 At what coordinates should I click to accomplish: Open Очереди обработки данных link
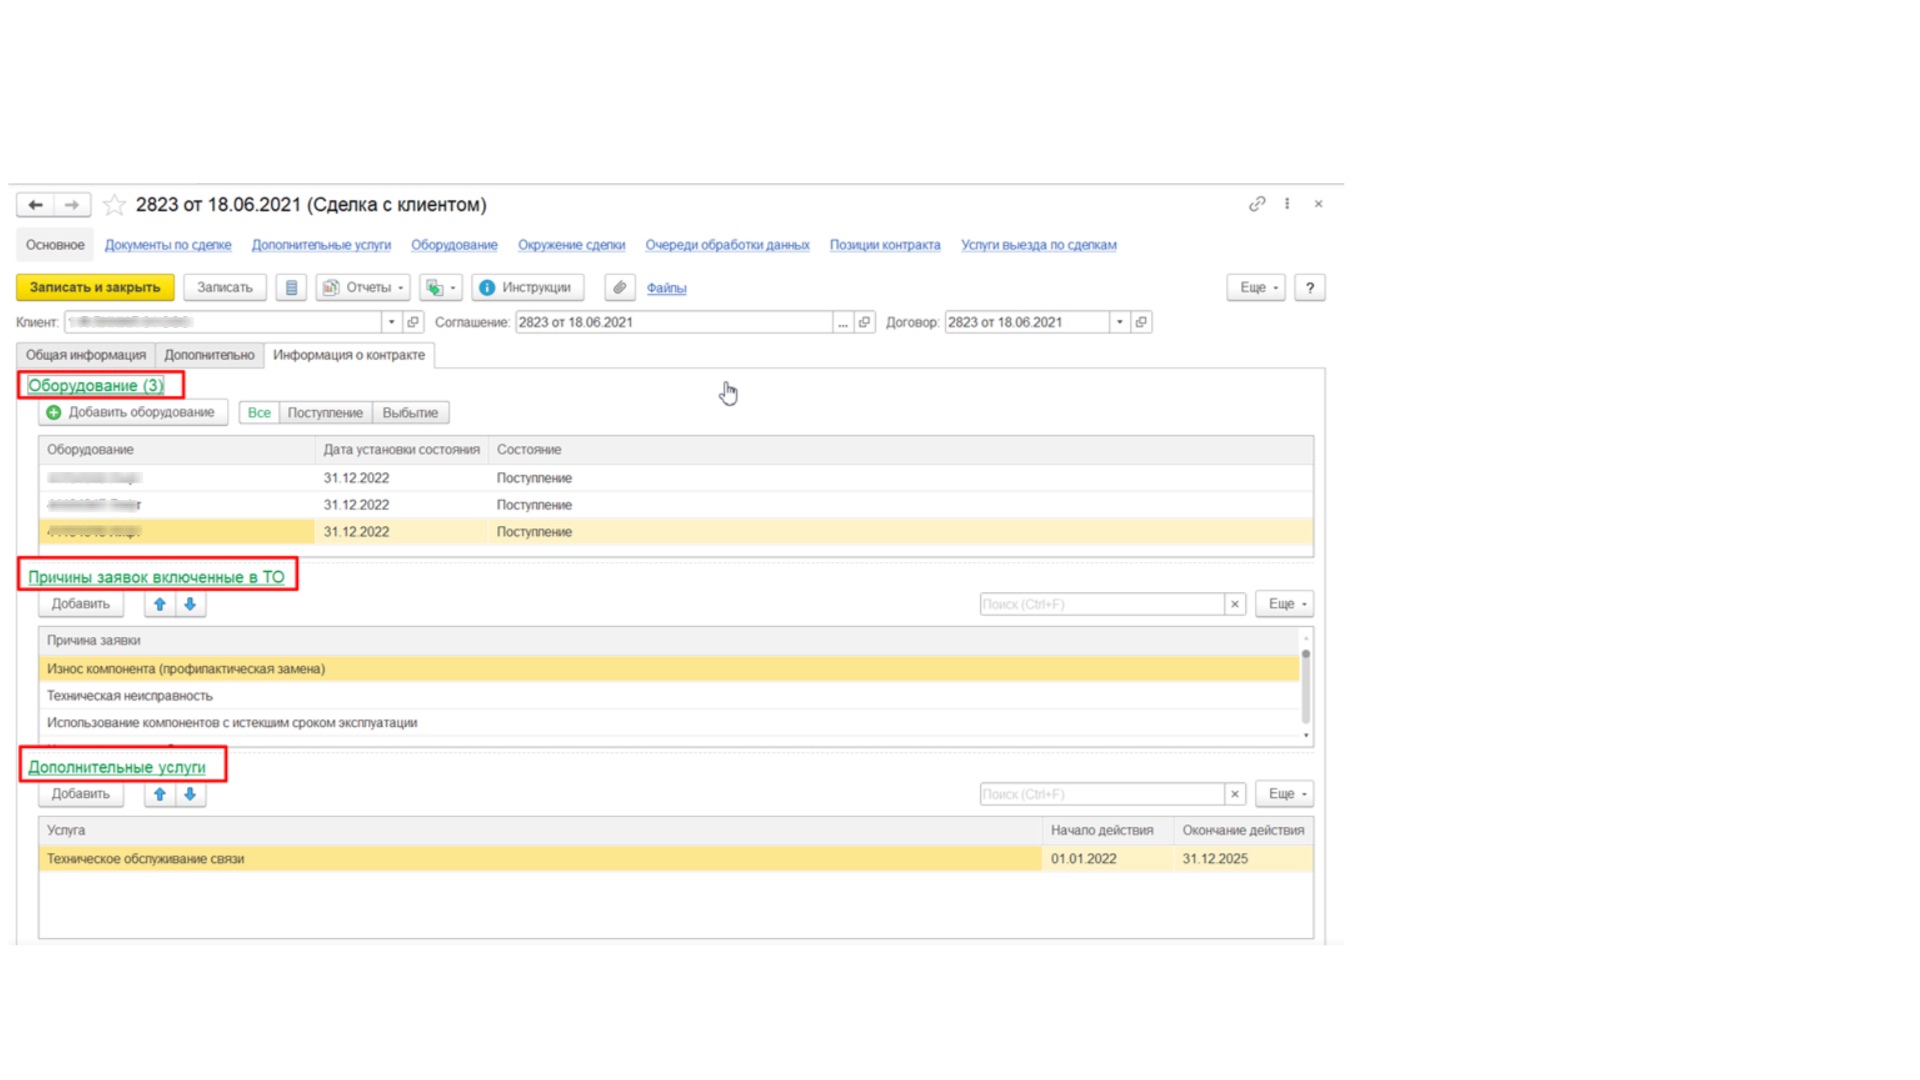[x=727, y=245]
